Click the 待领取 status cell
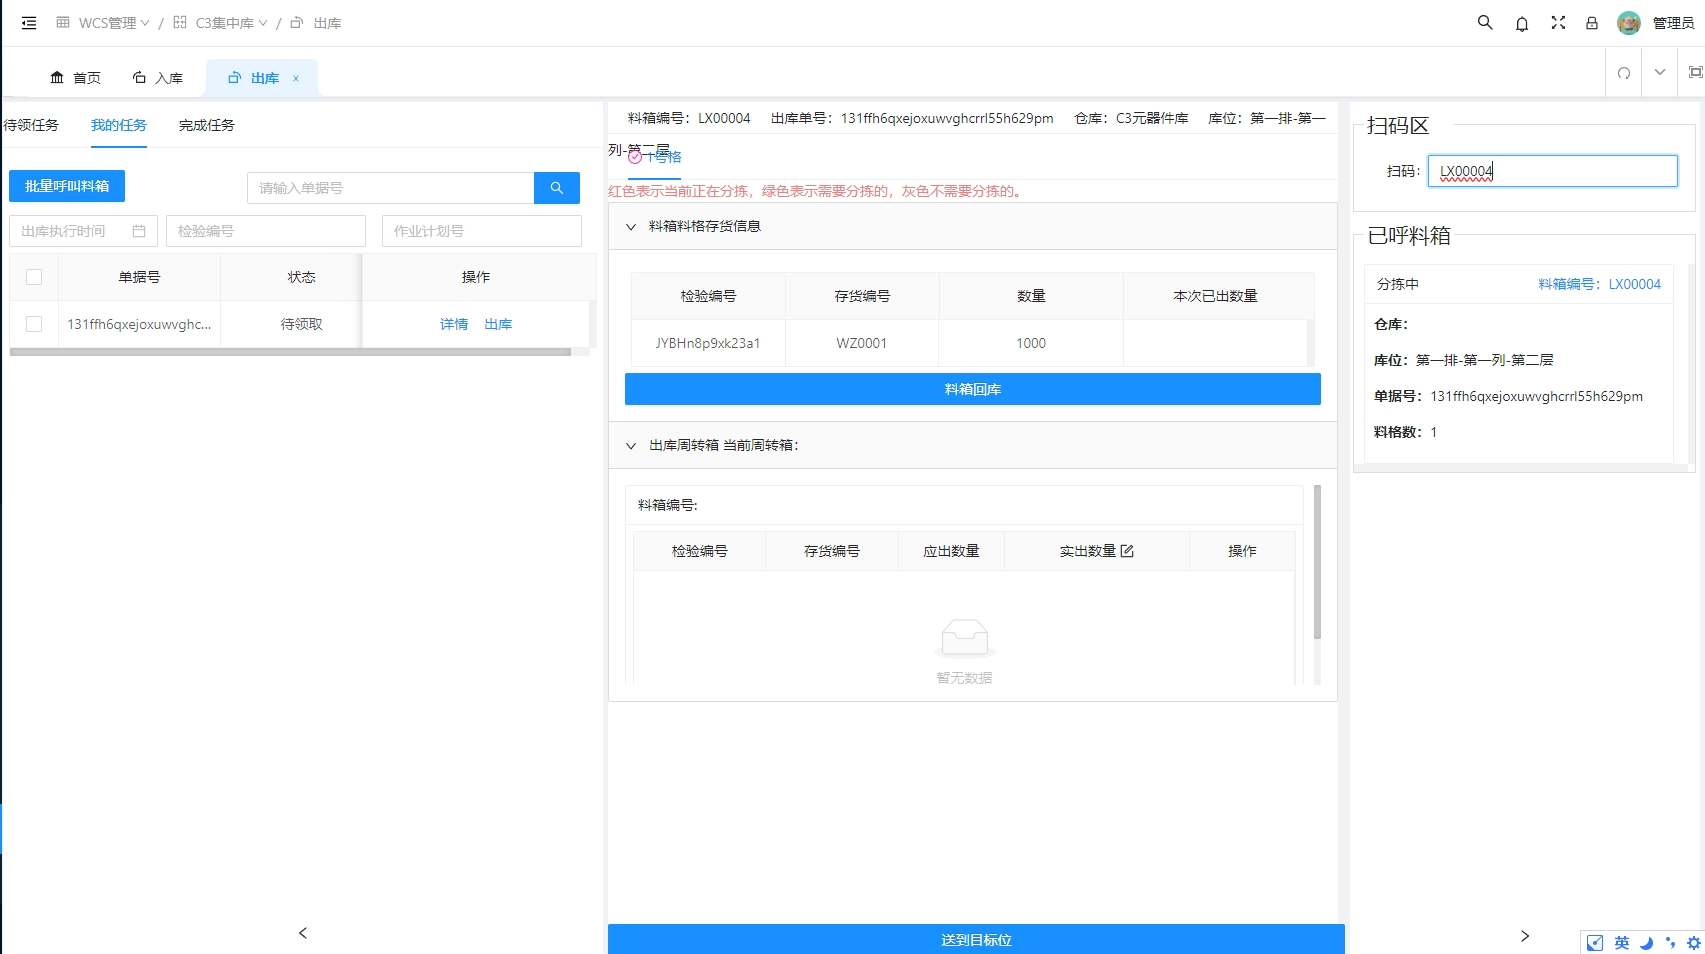1705x954 pixels. [x=301, y=324]
